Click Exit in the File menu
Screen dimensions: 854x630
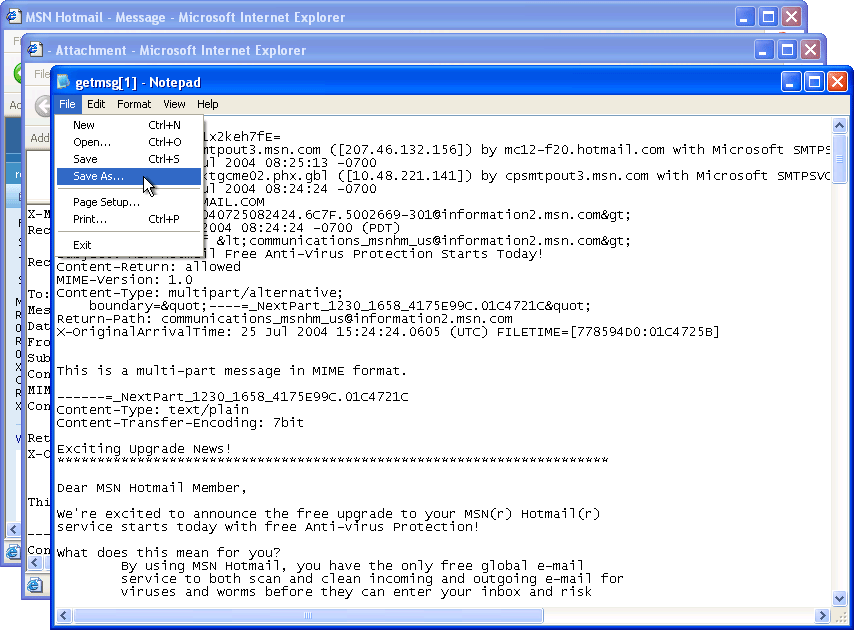[82, 245]
